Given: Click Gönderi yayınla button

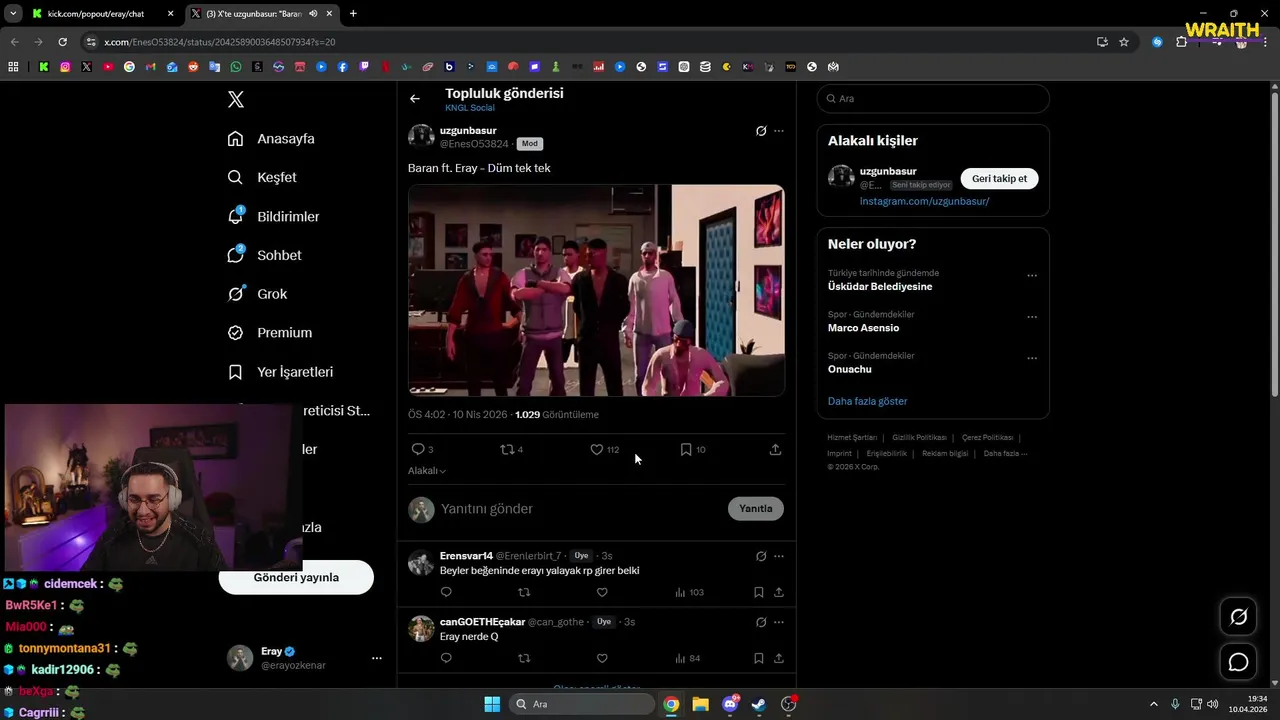Looking at the screenshot, I should click(x=296, y=577).
